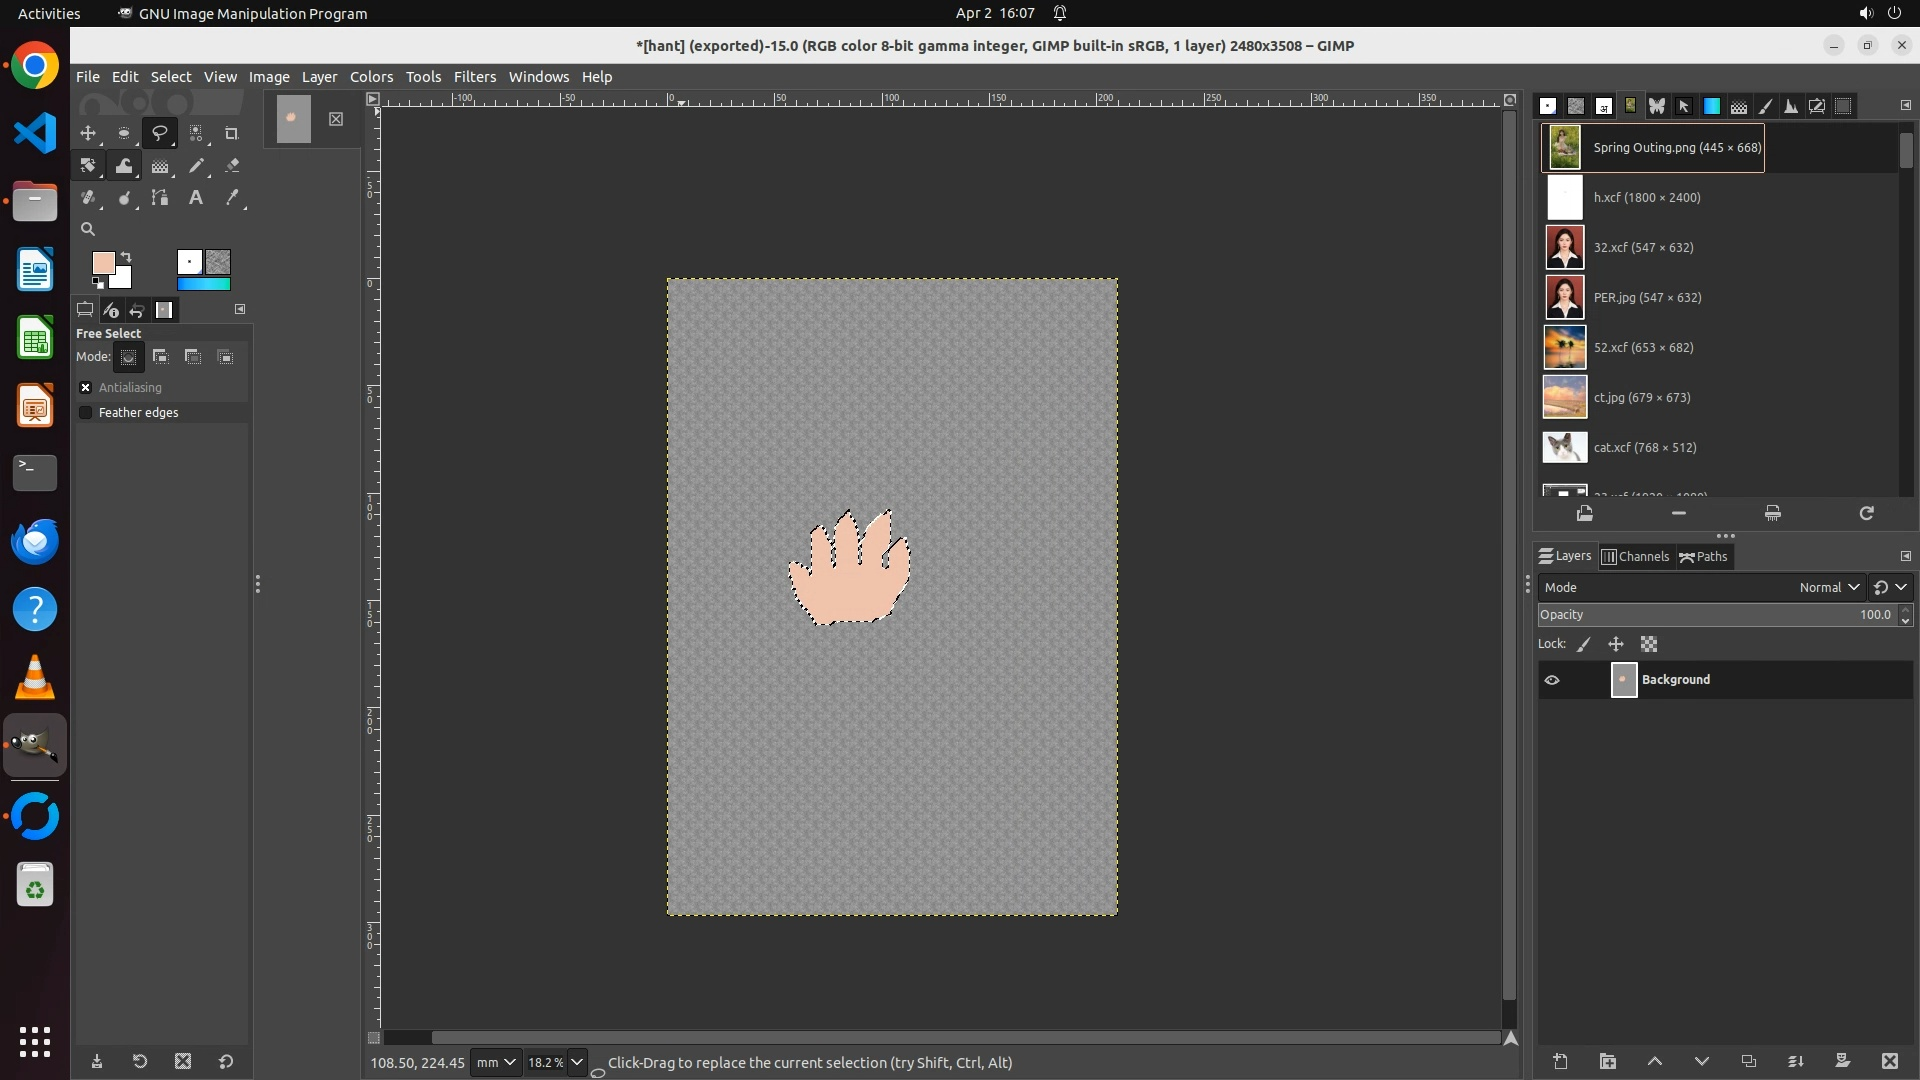Open the Filters menu

(474, 77)
